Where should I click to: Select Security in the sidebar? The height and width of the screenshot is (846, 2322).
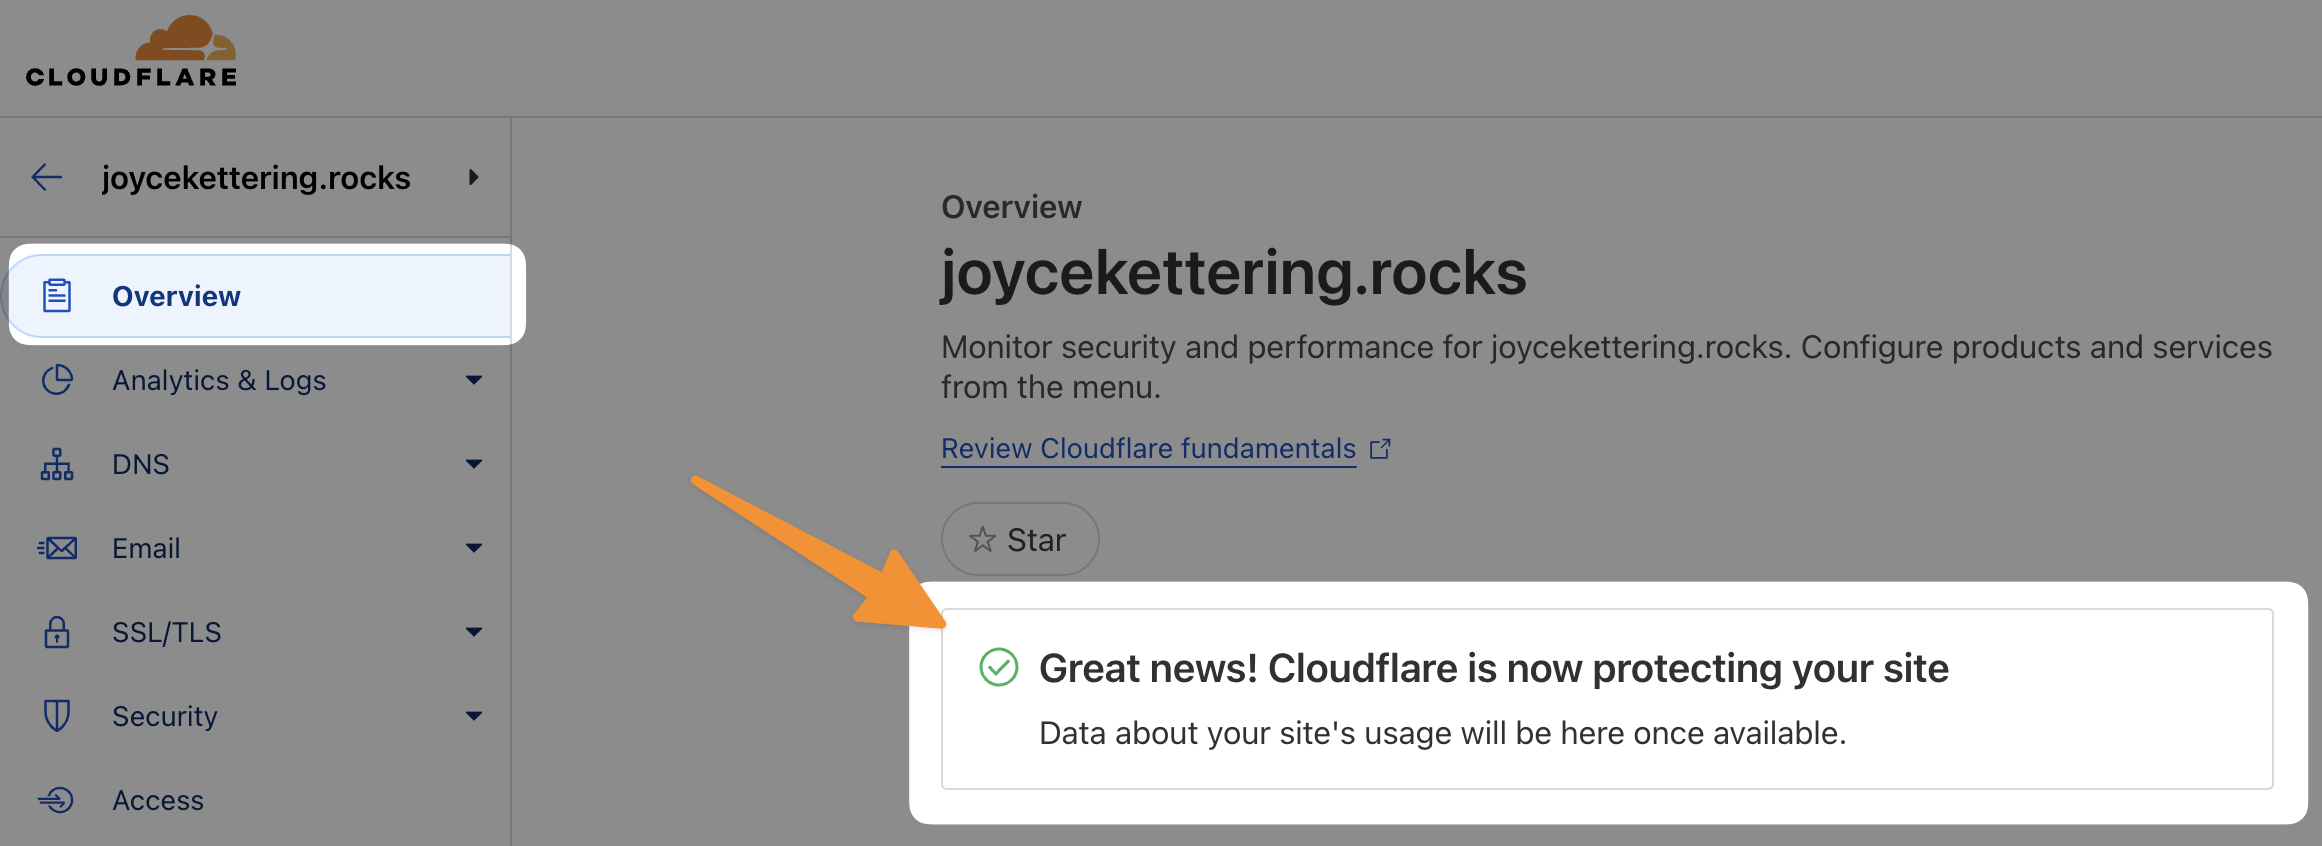165,716
